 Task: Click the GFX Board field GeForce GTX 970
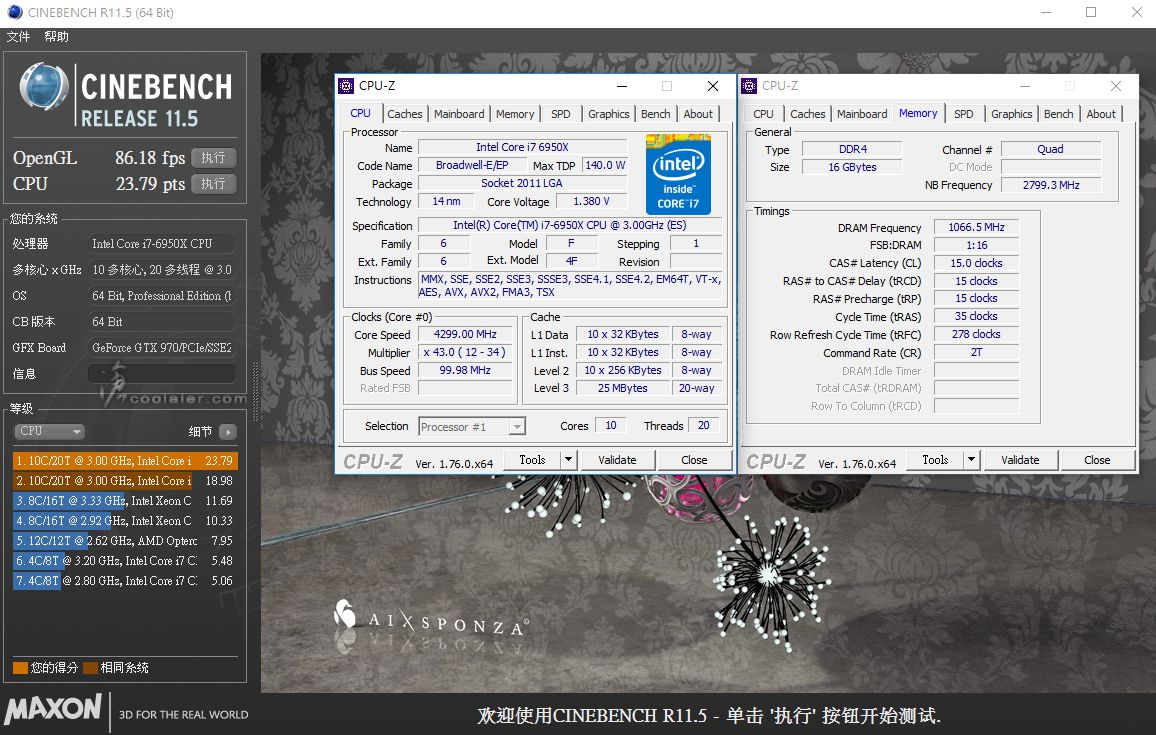coord(161,347)
